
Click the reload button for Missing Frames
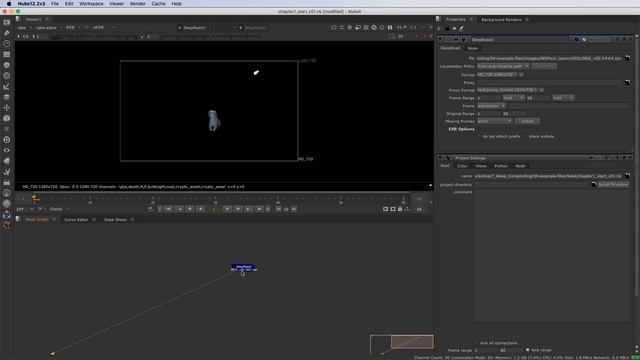coord(527,121)
